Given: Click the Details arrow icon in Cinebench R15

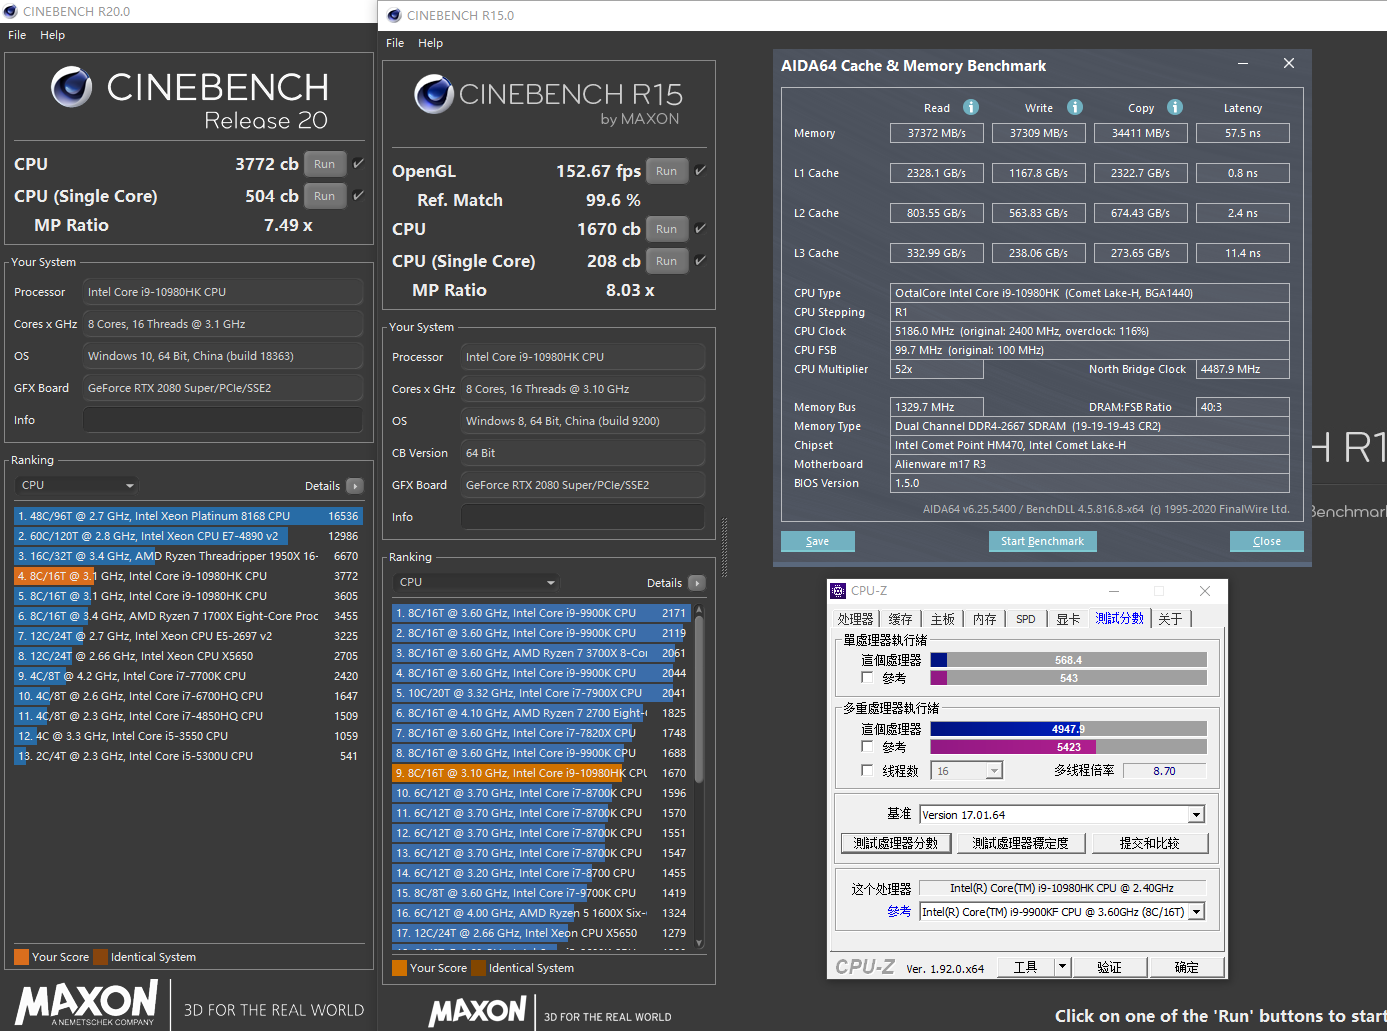Looking at the screenshot, I should pyautogui.click(x=697, y=583).
